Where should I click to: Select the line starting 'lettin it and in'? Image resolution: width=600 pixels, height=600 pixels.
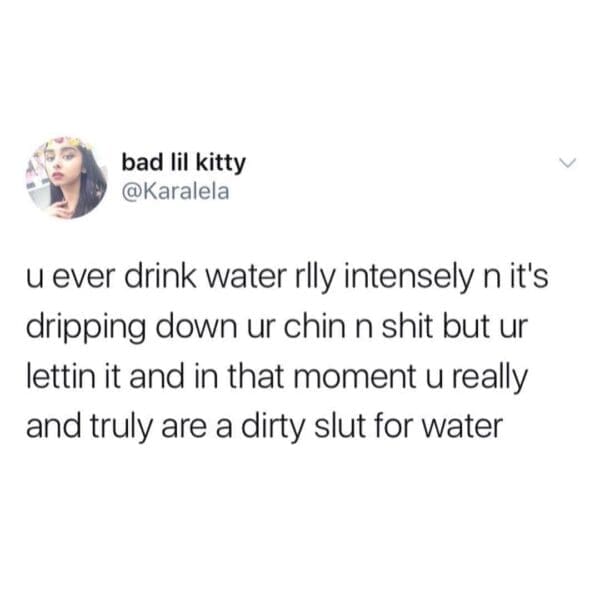pyautogui.click(x=277, y=377)
